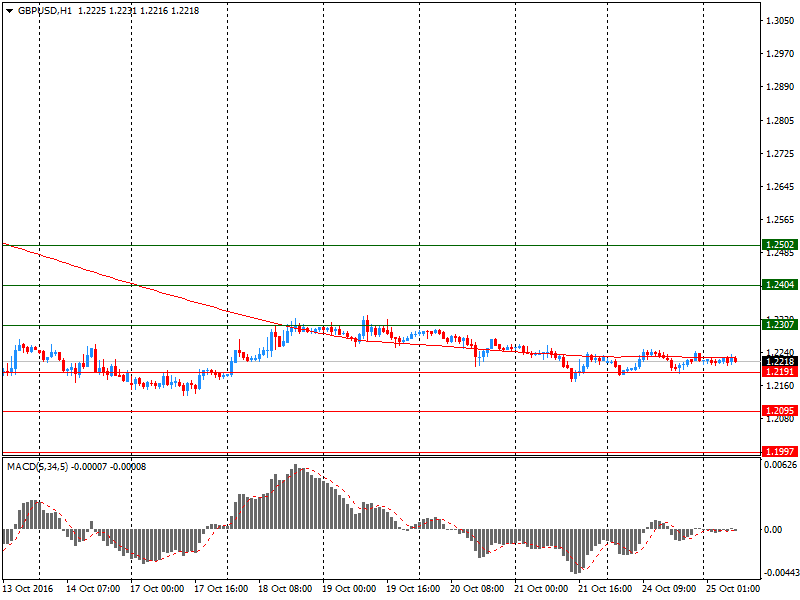Screen dimensions: 800x600
Task: Click the deepest negative MACD bar near 21 Oct 16:00
Action: tap(577, 552)
